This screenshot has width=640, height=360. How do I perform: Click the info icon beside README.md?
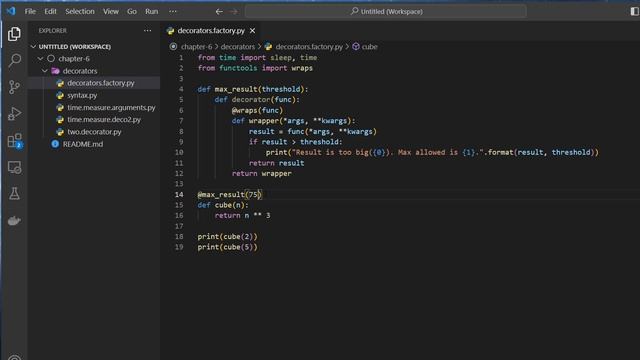(x=55, y=144)
